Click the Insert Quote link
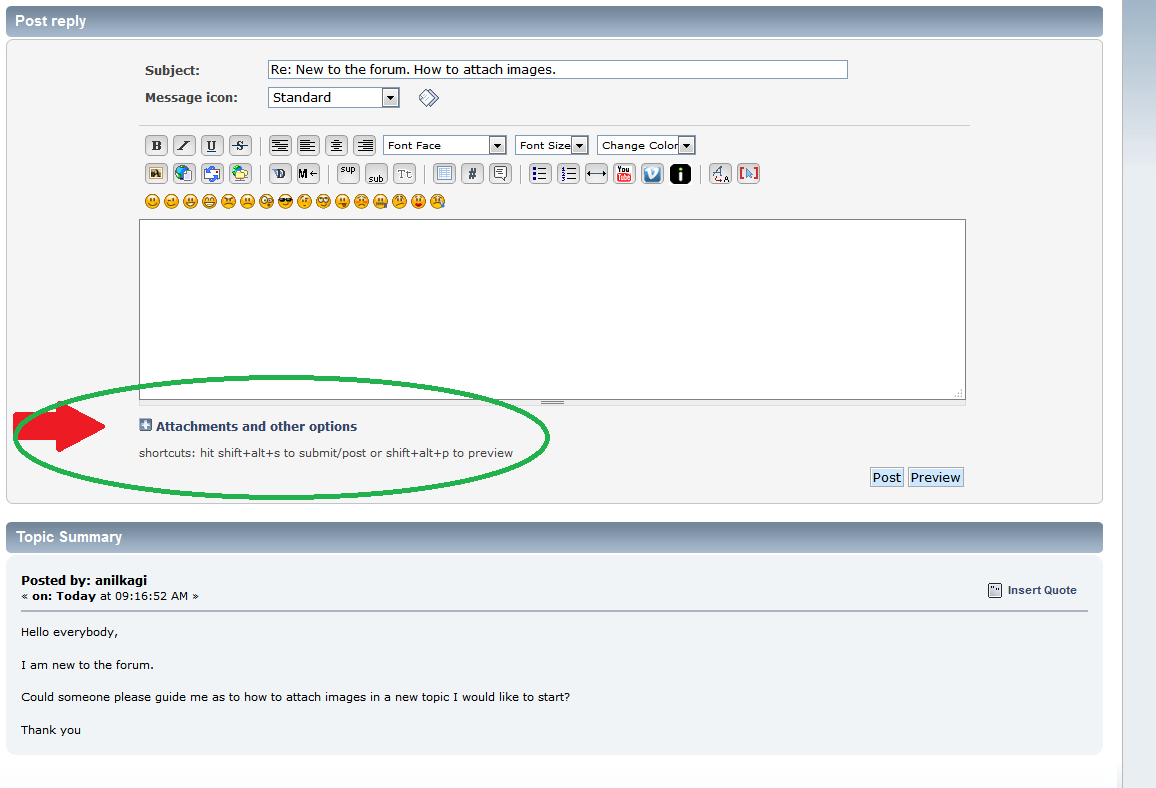Screen dimensions: 1156x788 point(1041,590)
